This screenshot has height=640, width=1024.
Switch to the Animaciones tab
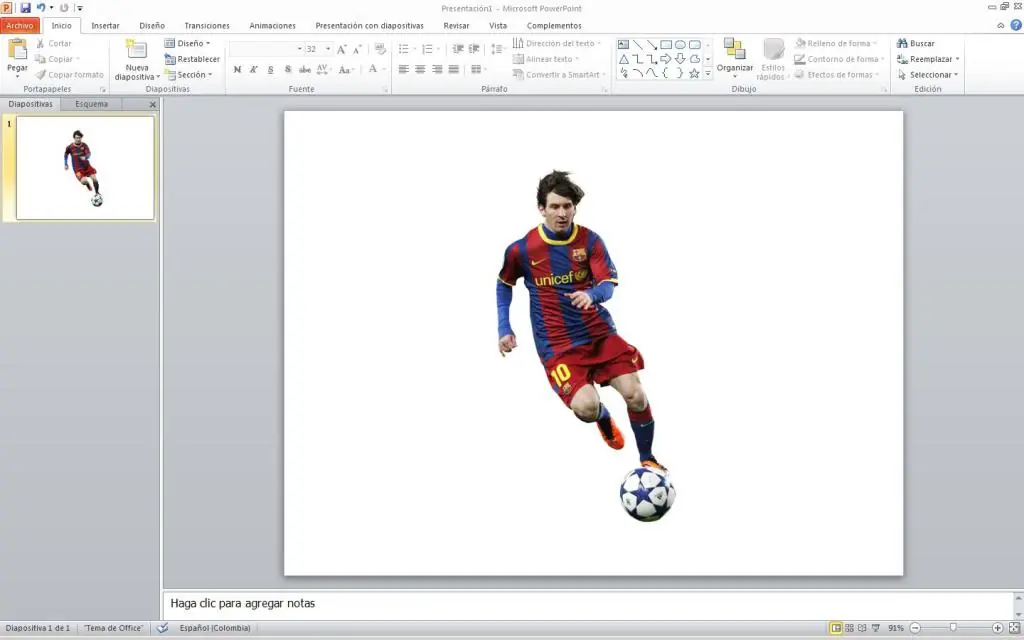(x=272, y=25)
